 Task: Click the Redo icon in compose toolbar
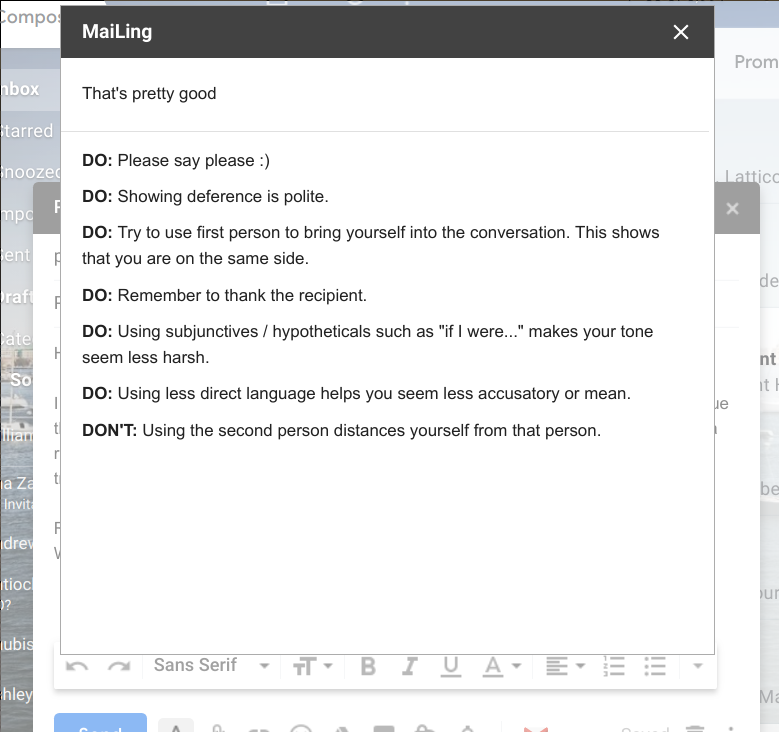(x=119, y=666)
